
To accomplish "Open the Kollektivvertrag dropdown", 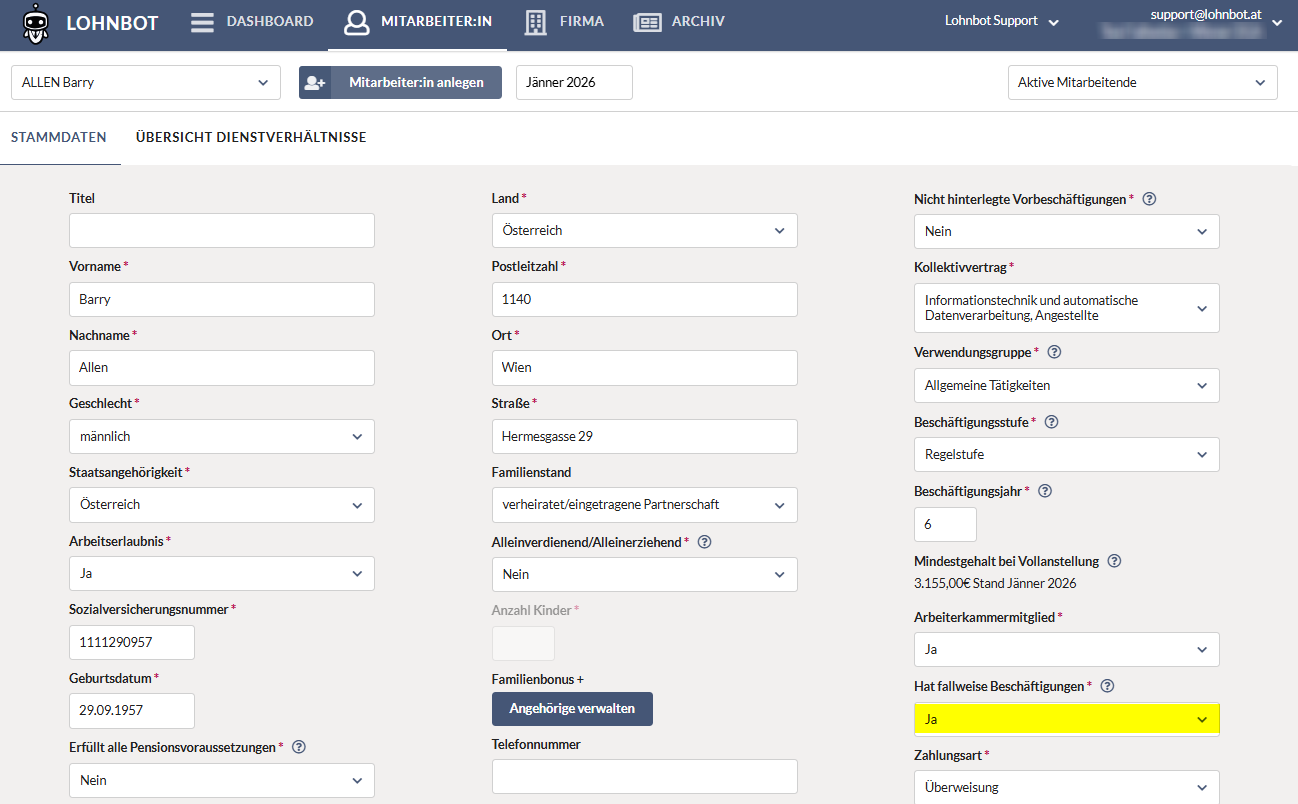I will coord(1067,308).
